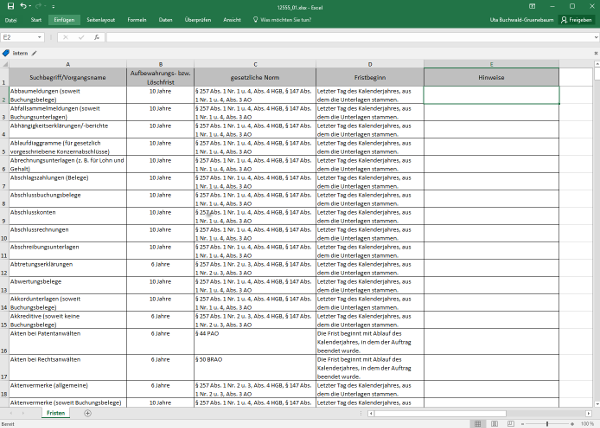This screenshot has width=600, height=428.
Task: Click the pencil edit icon beside Intern
Action: click(x=34, y=53)
